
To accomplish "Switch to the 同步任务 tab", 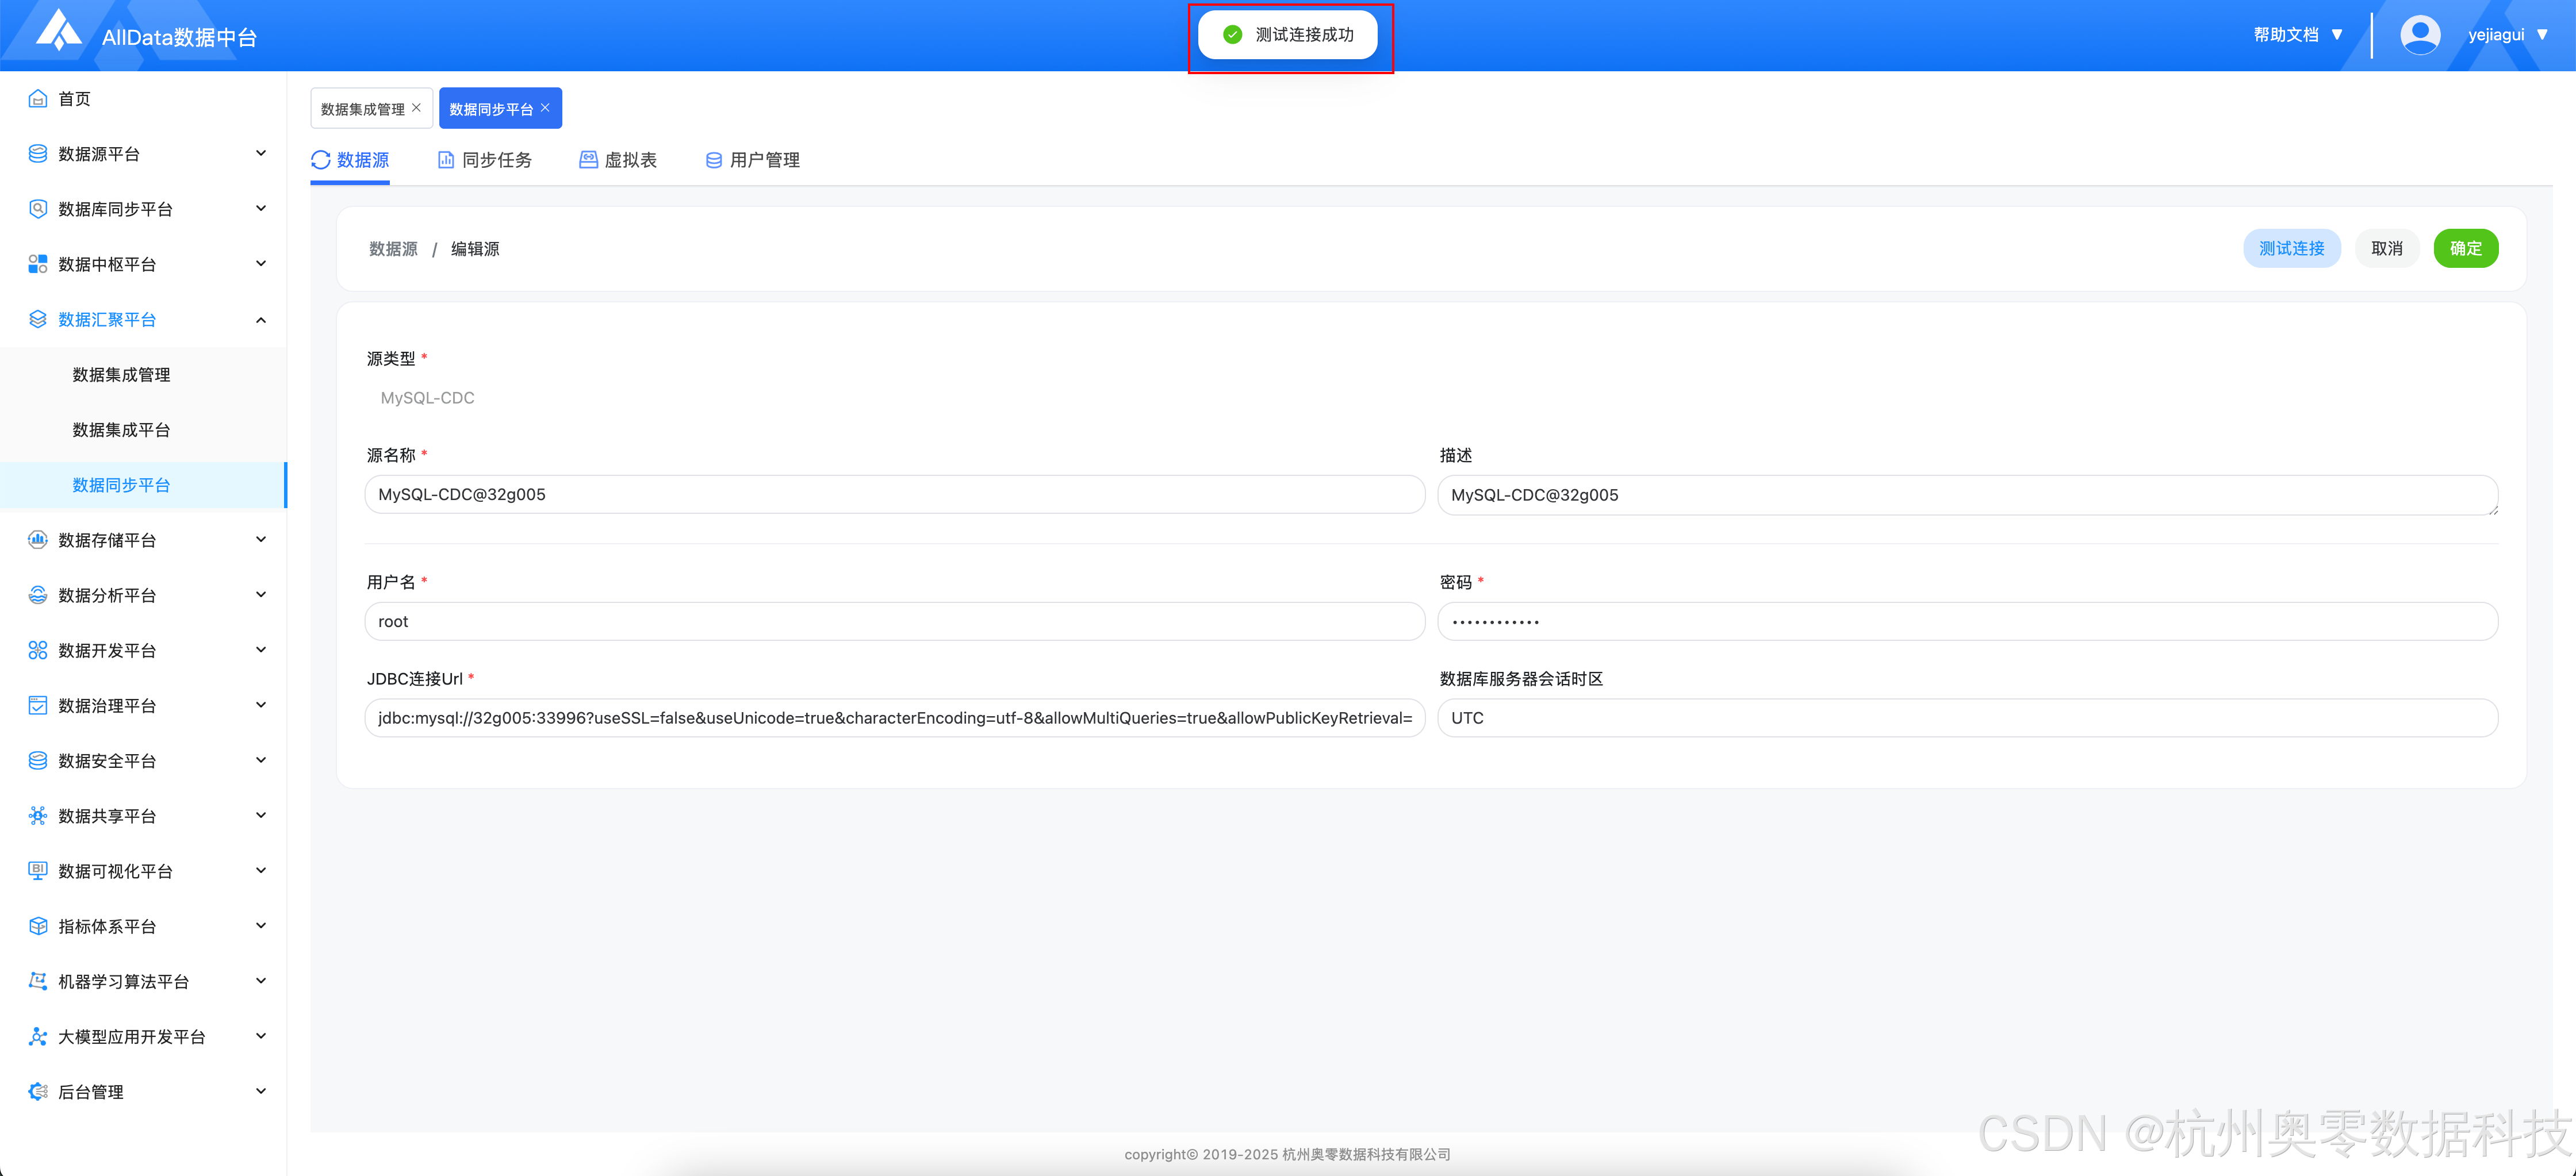I will click(x=485, y=160).
